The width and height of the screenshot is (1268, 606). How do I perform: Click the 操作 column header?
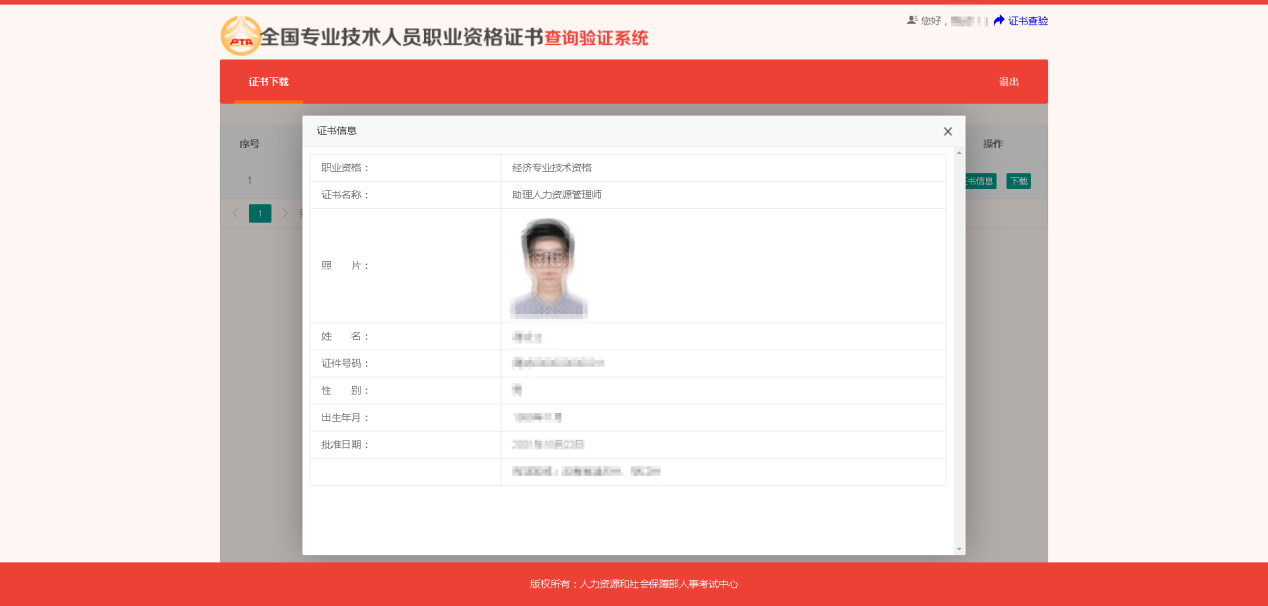pyautogui.click(x=992, y=143)
